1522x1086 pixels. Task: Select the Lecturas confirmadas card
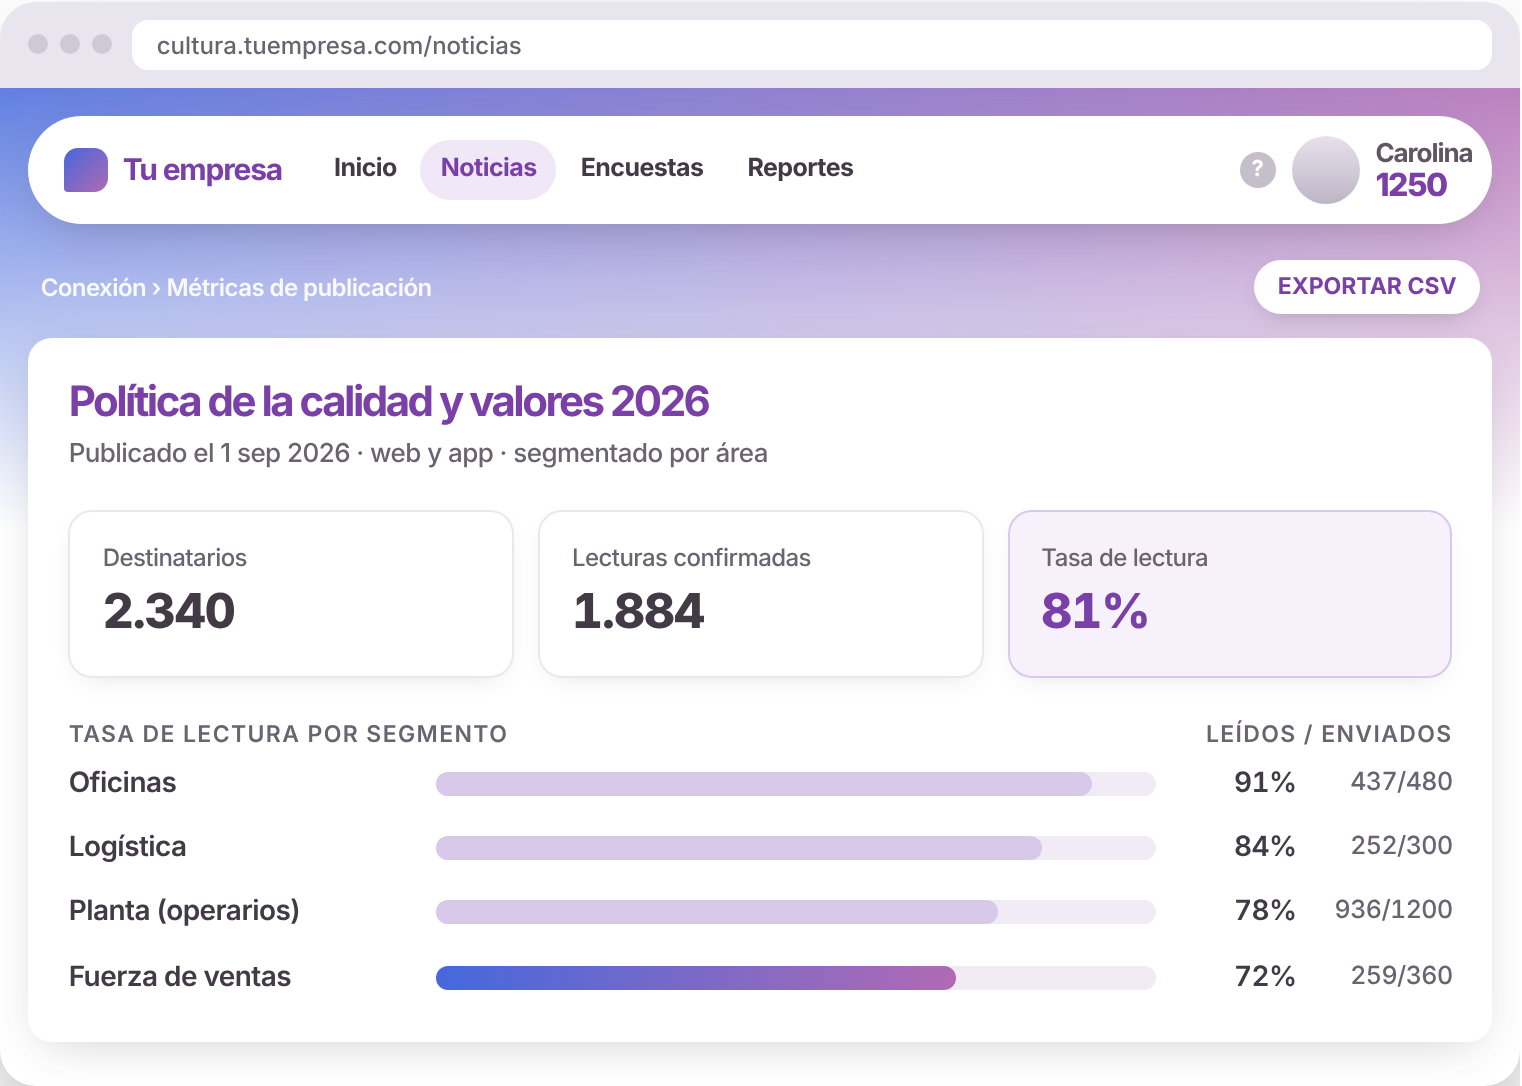[x=761, y=594]
